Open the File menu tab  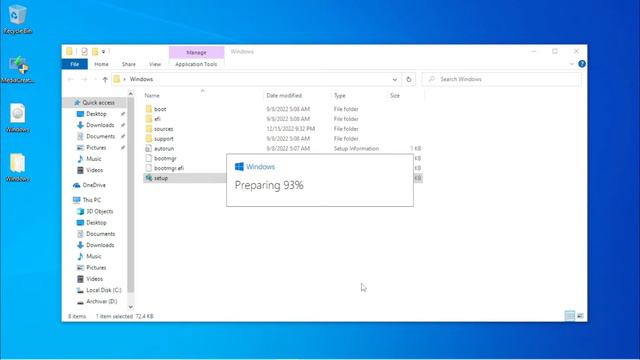75,64
